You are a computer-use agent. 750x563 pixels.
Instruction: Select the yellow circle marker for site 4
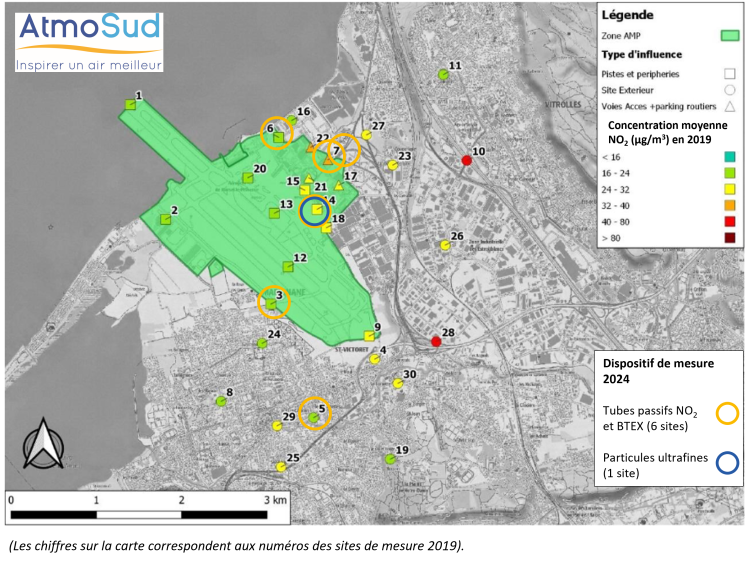pyautogui.click(x=375, y=359)
